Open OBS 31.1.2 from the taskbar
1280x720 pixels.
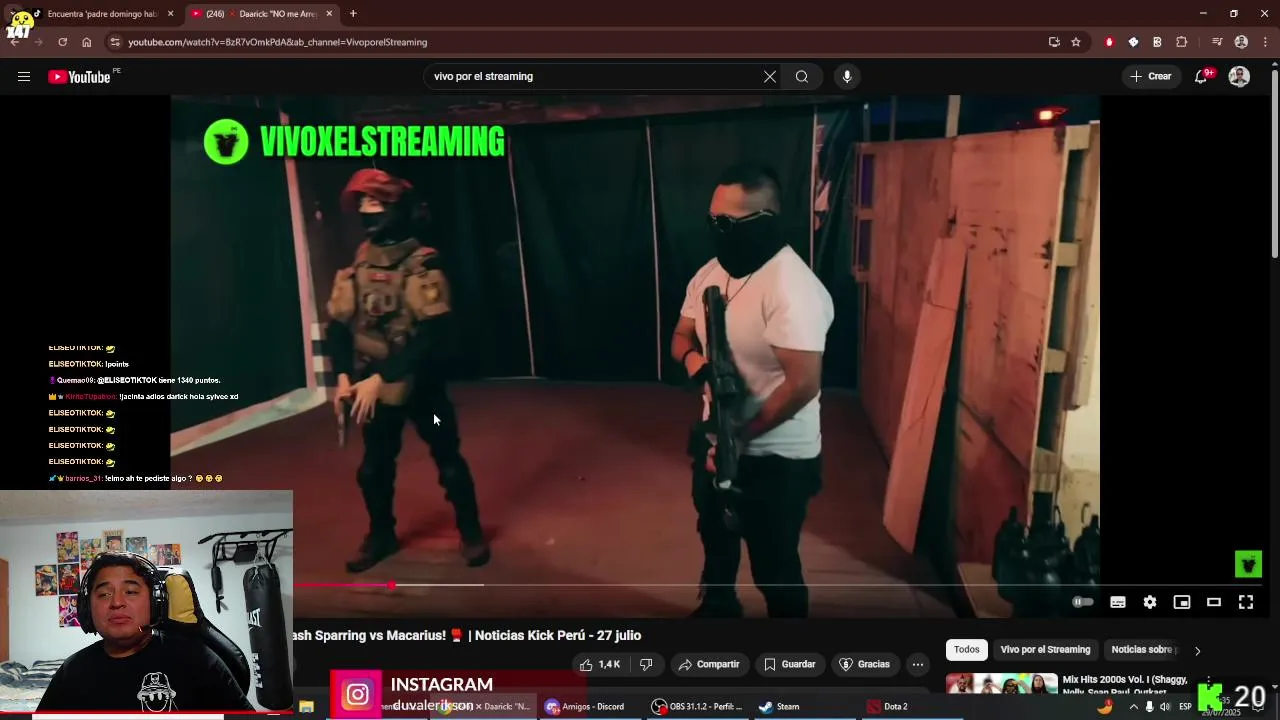coord(697,706)
